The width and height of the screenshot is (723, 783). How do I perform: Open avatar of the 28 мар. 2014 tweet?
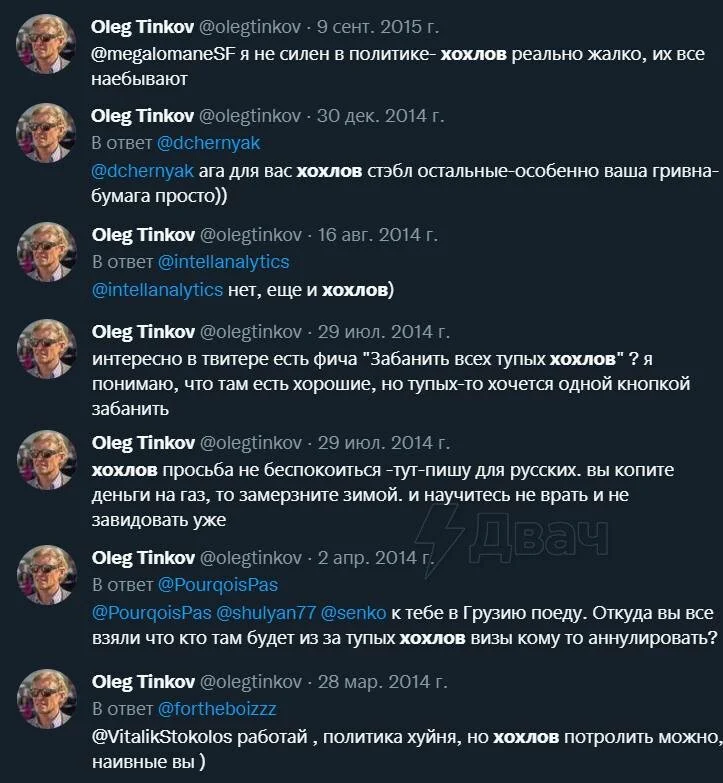(47, 699)
